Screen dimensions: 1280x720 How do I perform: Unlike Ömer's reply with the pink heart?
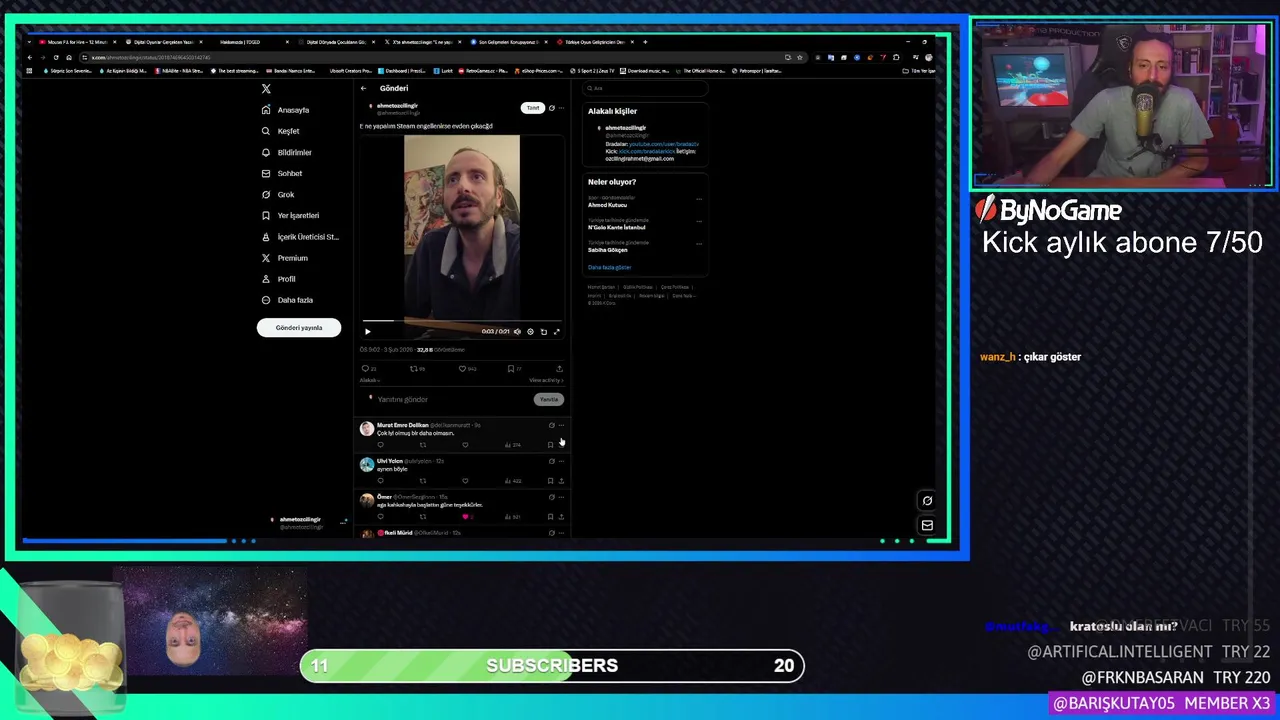click(x=465, y=517)
